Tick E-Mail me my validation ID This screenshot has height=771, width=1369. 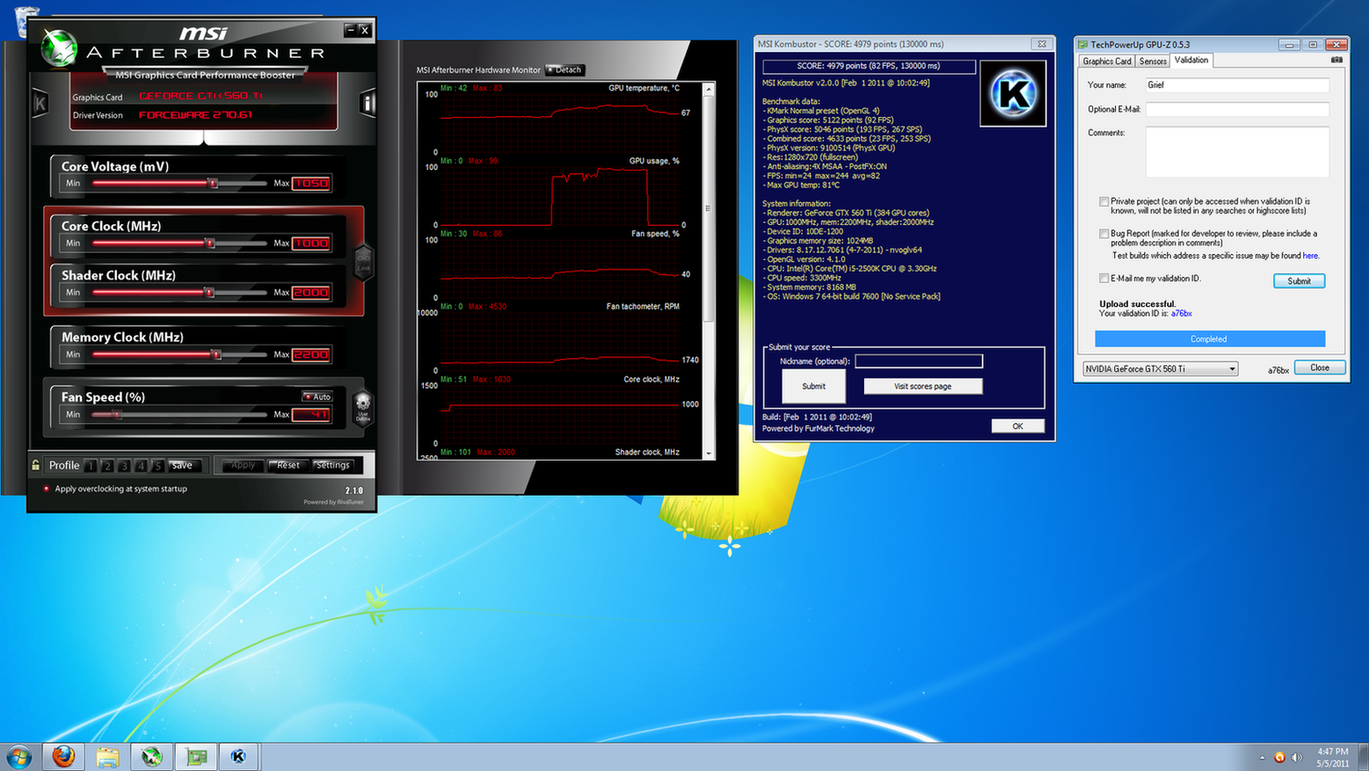[1104, 278]
